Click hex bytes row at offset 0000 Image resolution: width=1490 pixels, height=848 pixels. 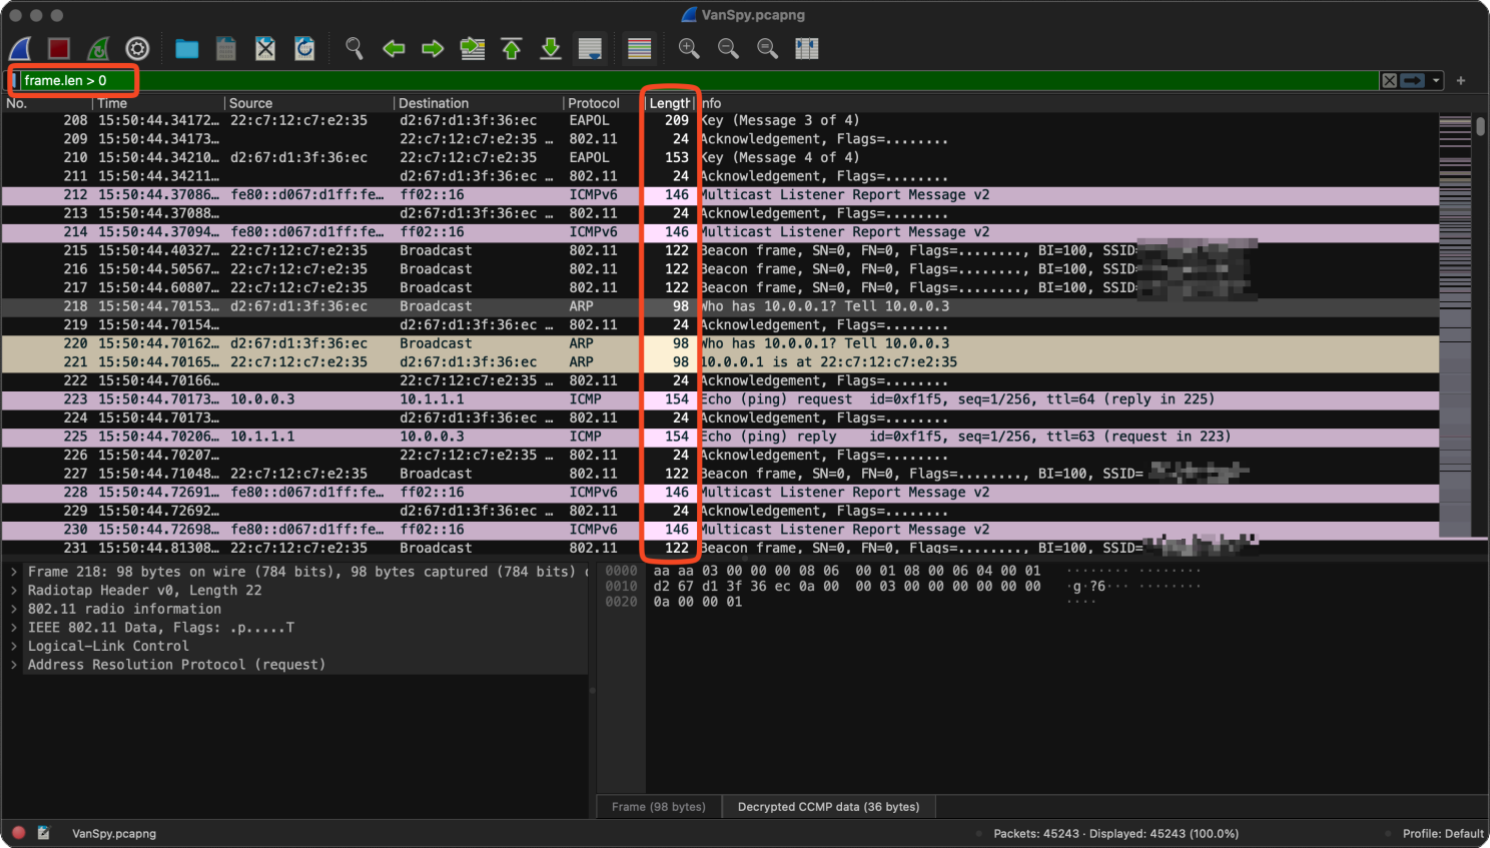(847, 571)
